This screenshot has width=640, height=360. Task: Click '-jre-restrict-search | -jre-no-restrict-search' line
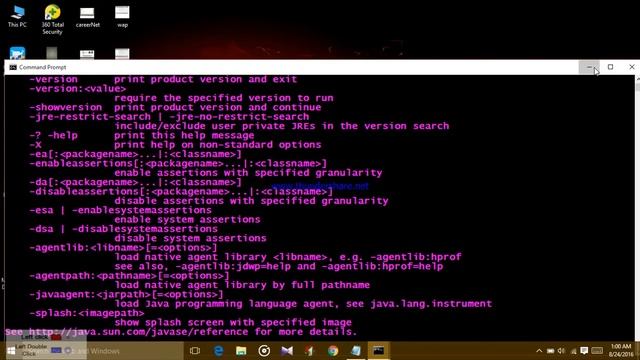coord(169,117)
